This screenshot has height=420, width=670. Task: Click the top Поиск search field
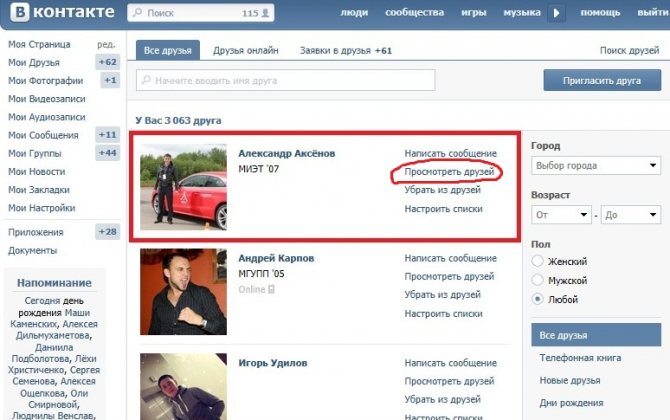pyautogui.click(x=201, y=13)
